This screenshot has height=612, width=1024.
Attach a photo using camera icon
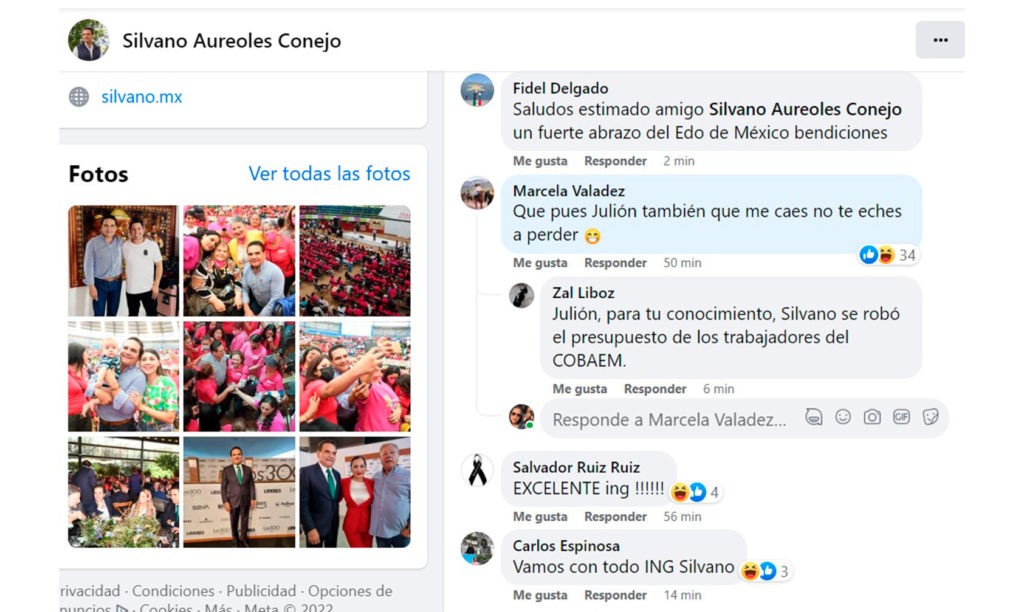point(872,417)
